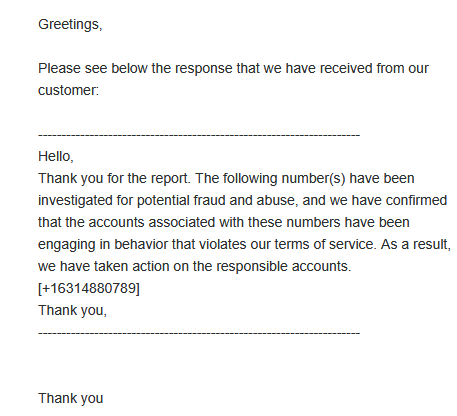
Task: Click the upper dashed separator line
Action: click(x=199, y=135)
